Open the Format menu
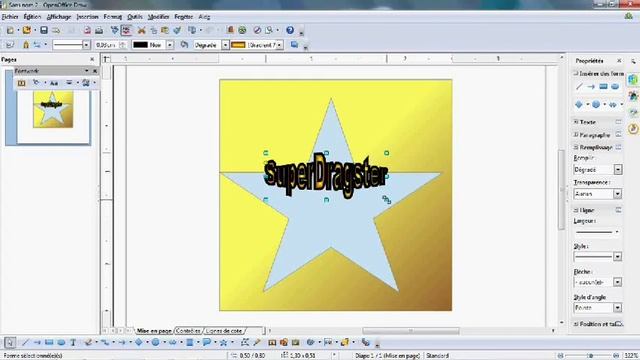 pos(113,17)
